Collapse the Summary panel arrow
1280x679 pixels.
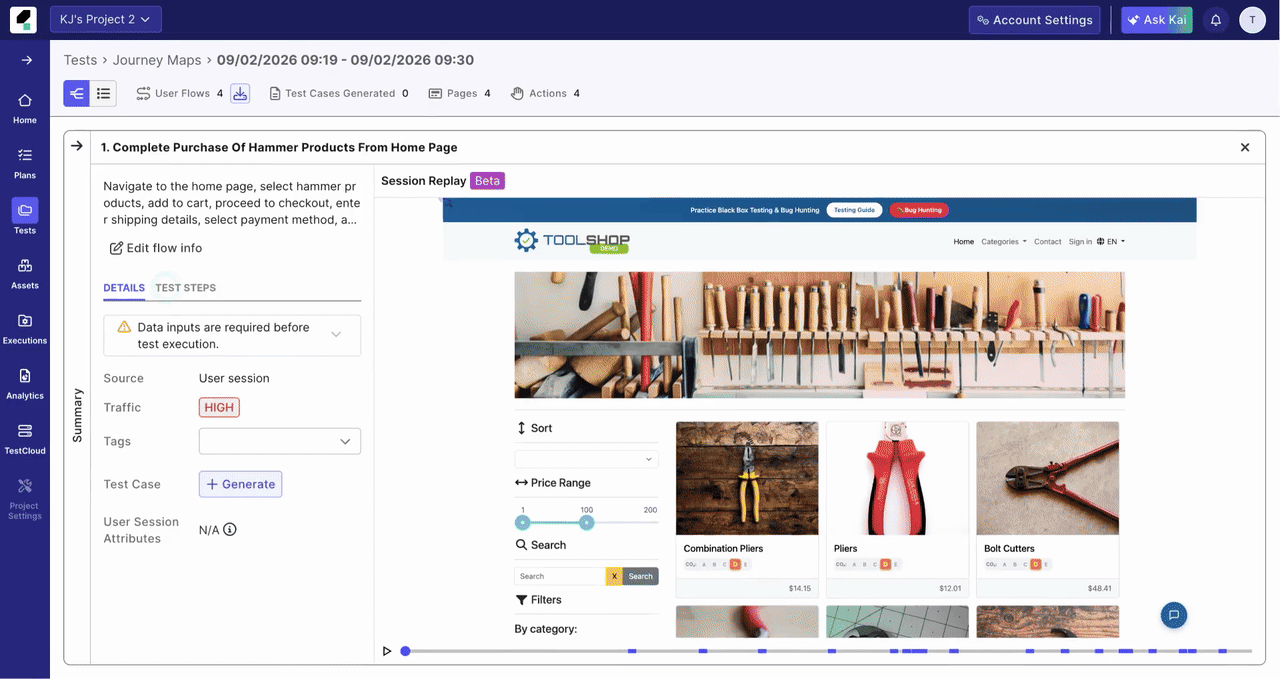click(x=77, y=146)
